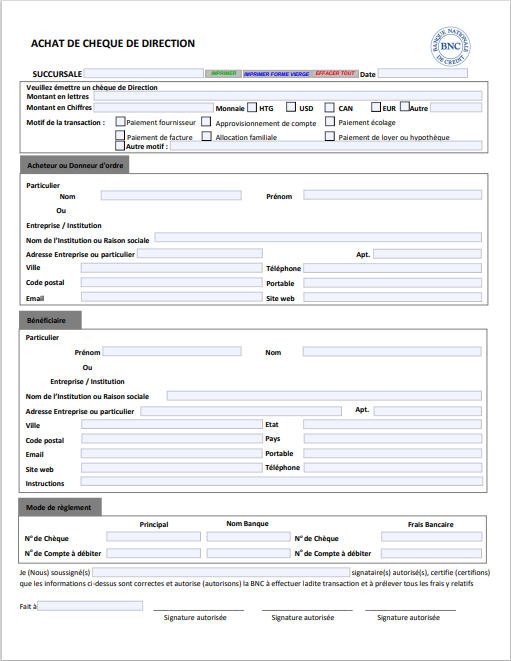Click Acheteur Nom de l'Institution field

[318, 237]
